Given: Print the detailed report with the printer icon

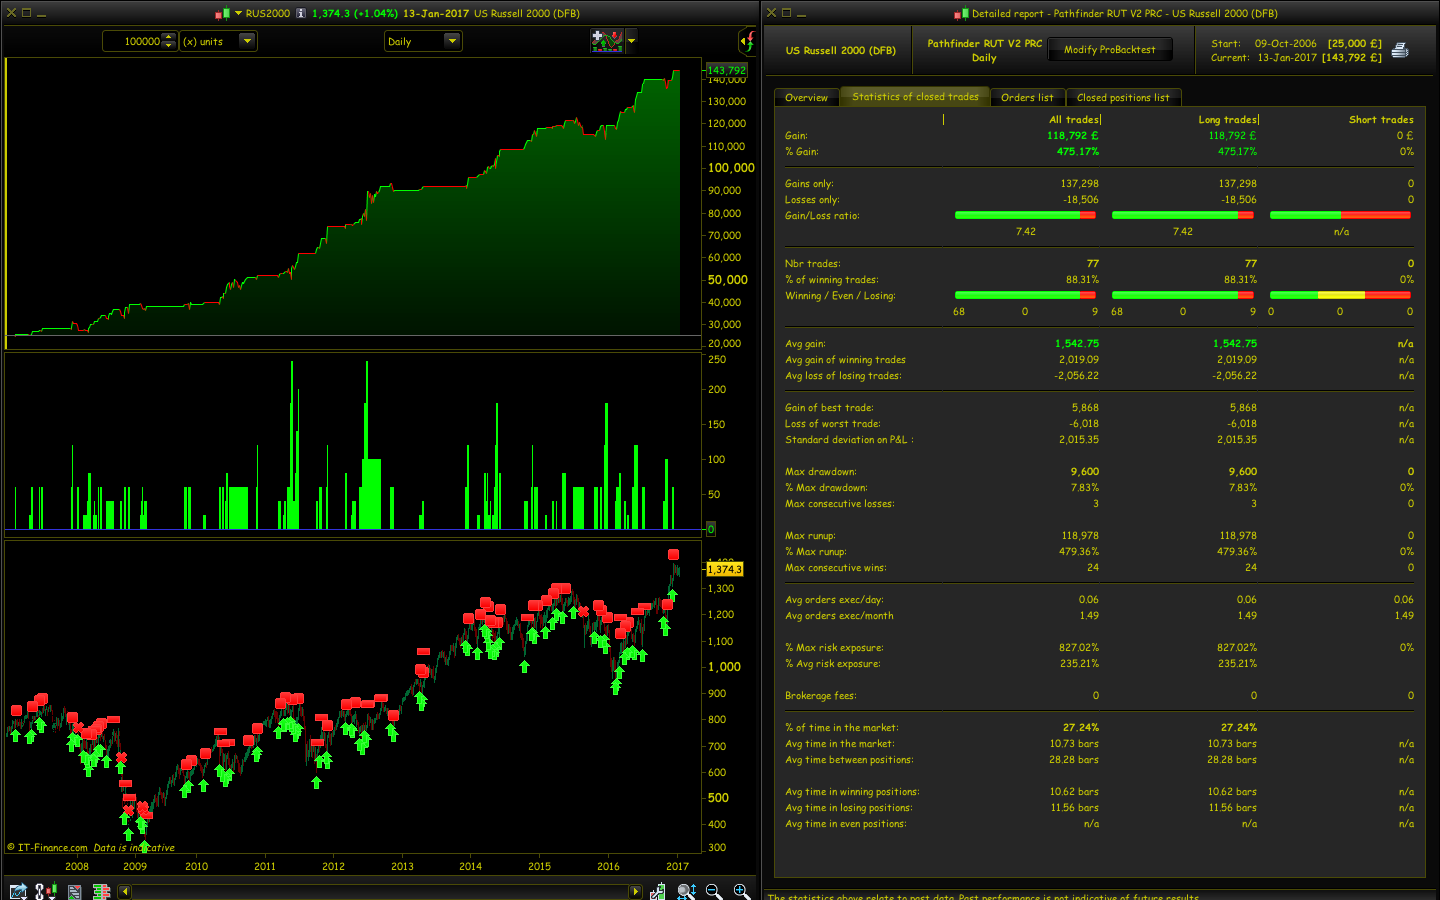Looking at the screenshot, I should coord(1400,50).
